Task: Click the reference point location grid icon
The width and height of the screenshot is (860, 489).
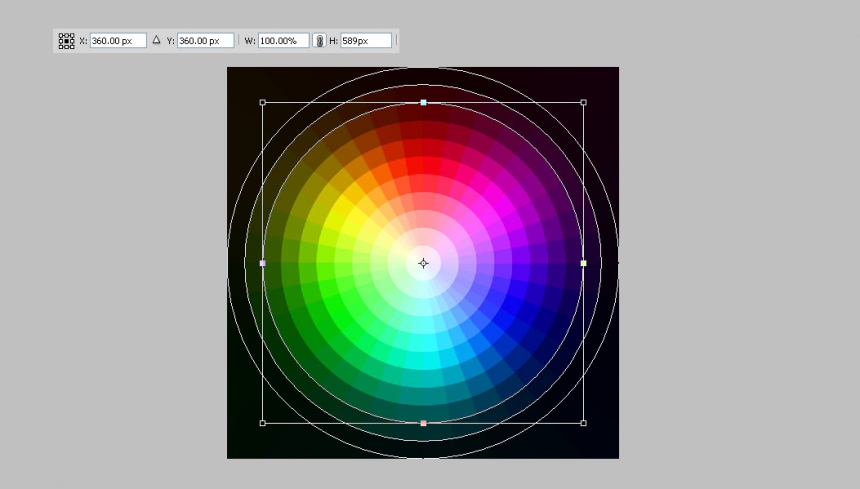Action: [66, 41]
